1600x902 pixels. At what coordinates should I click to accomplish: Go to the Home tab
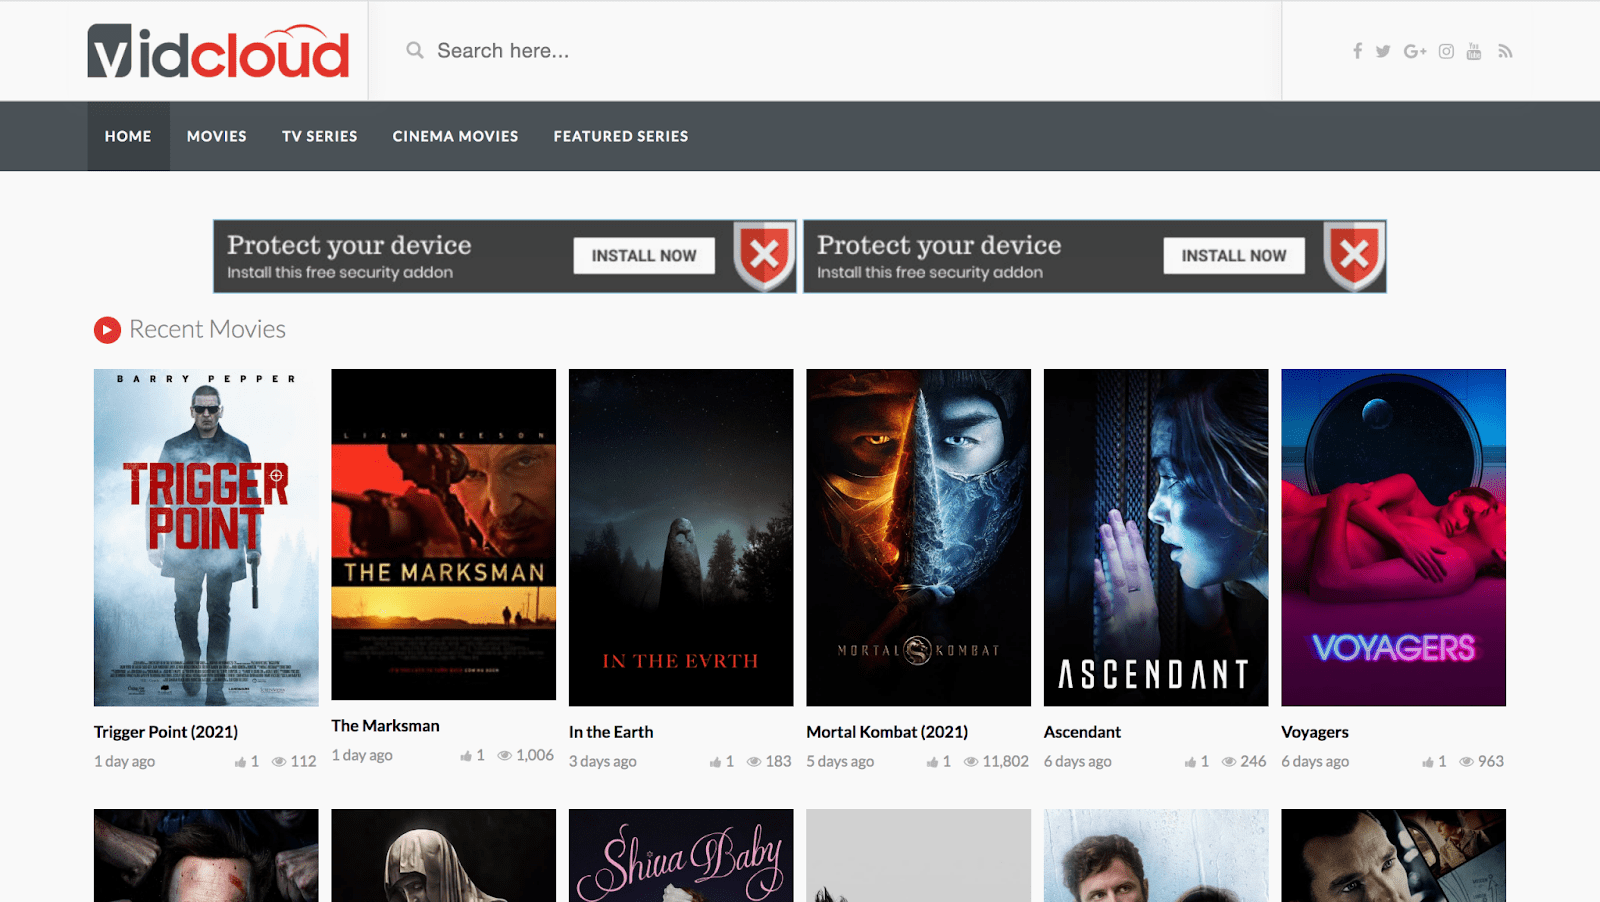click(128, 136)
